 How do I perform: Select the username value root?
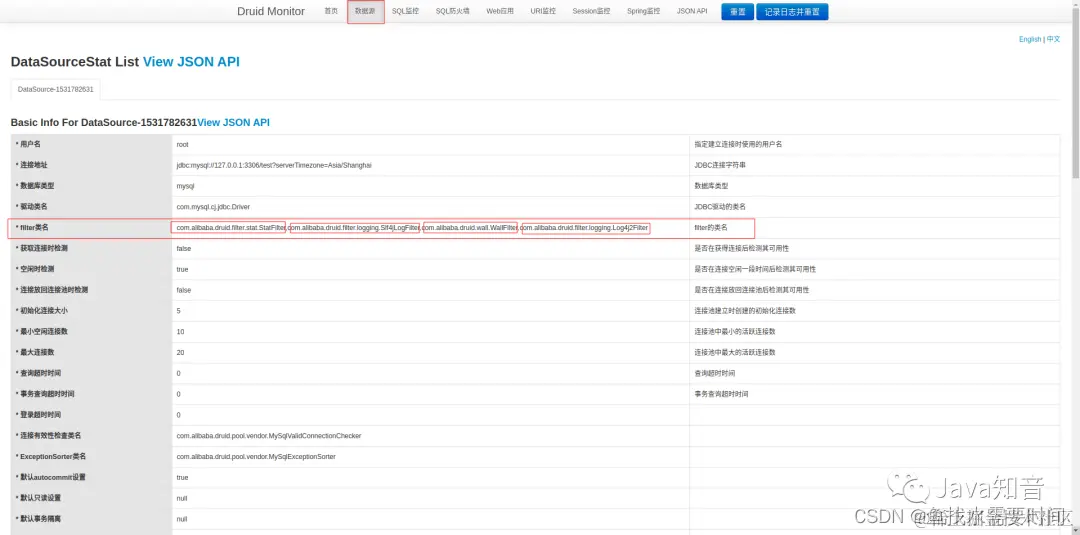point(183,145)
